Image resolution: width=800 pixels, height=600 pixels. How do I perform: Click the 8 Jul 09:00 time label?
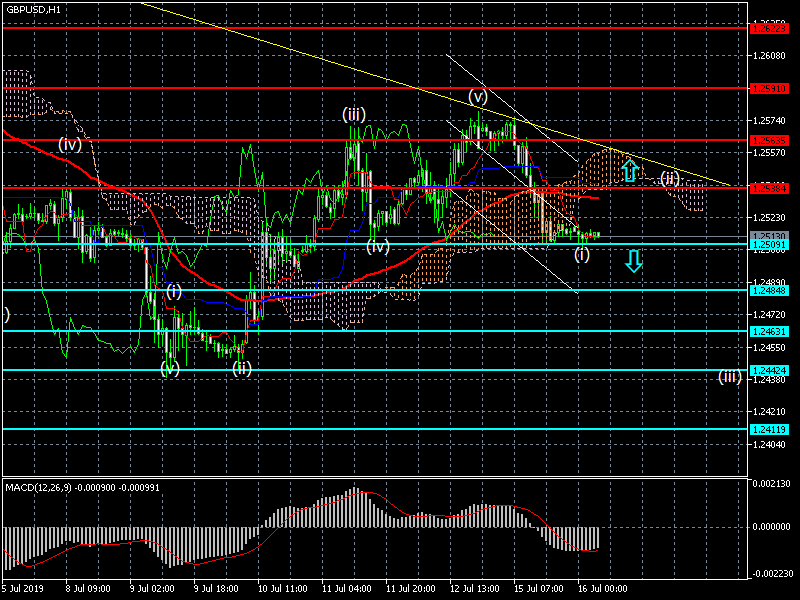88,589
